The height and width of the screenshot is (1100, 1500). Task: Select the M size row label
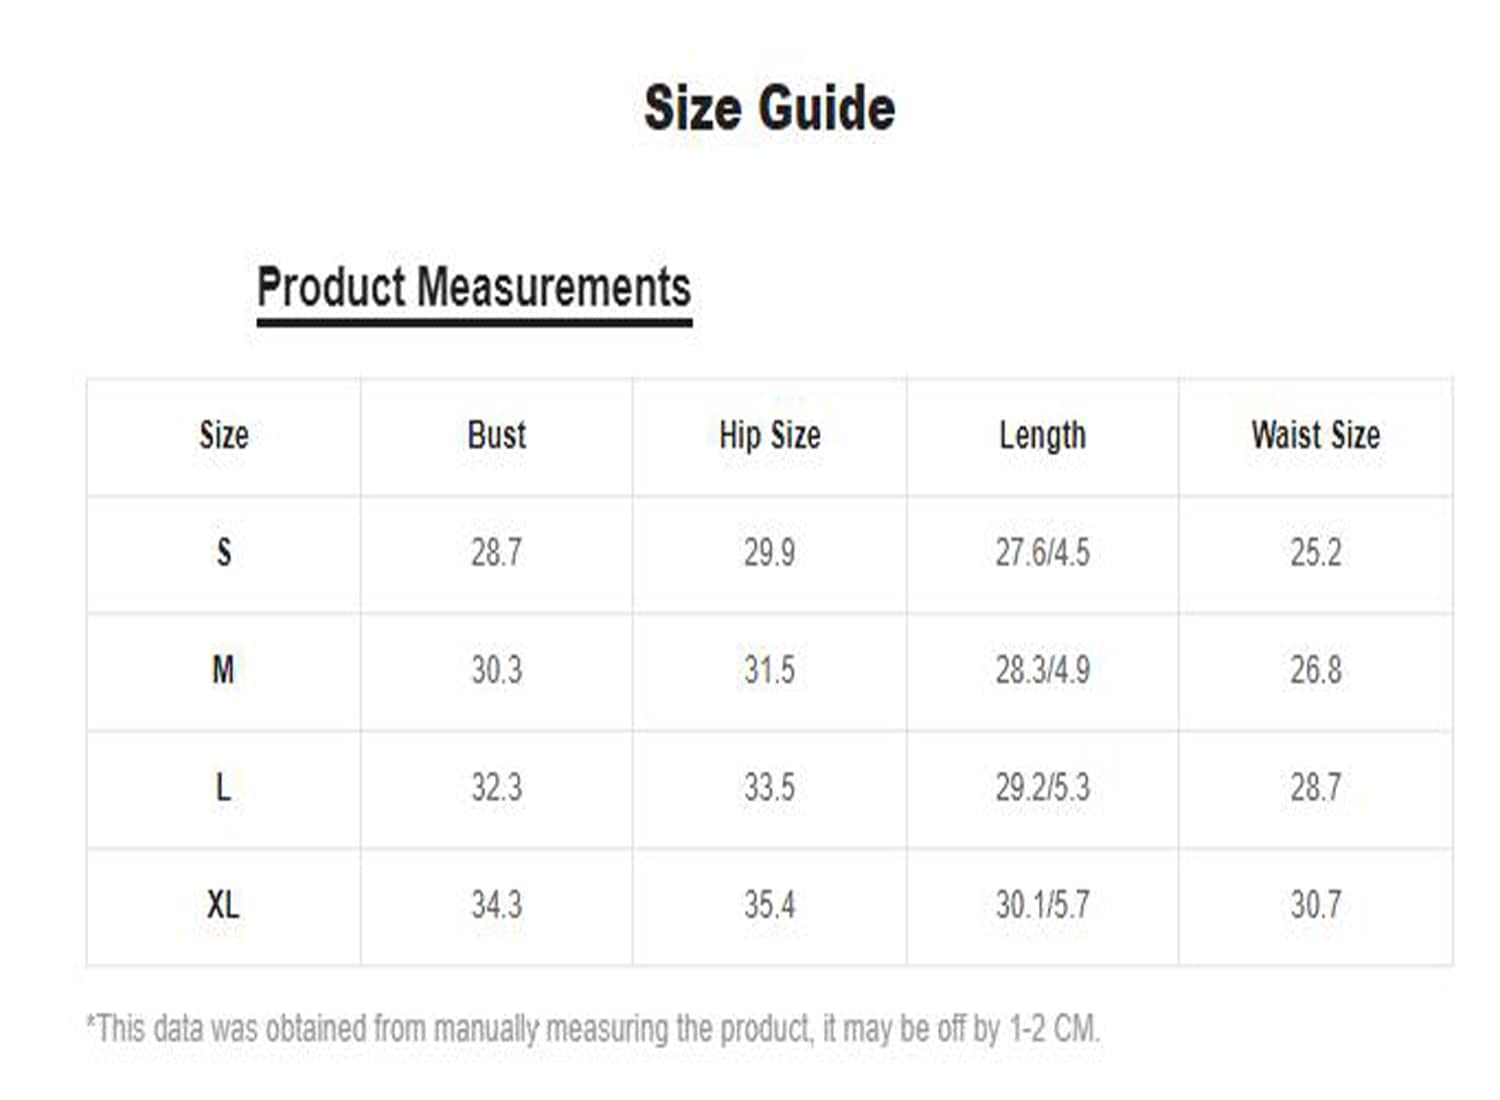tap(223, 669)
